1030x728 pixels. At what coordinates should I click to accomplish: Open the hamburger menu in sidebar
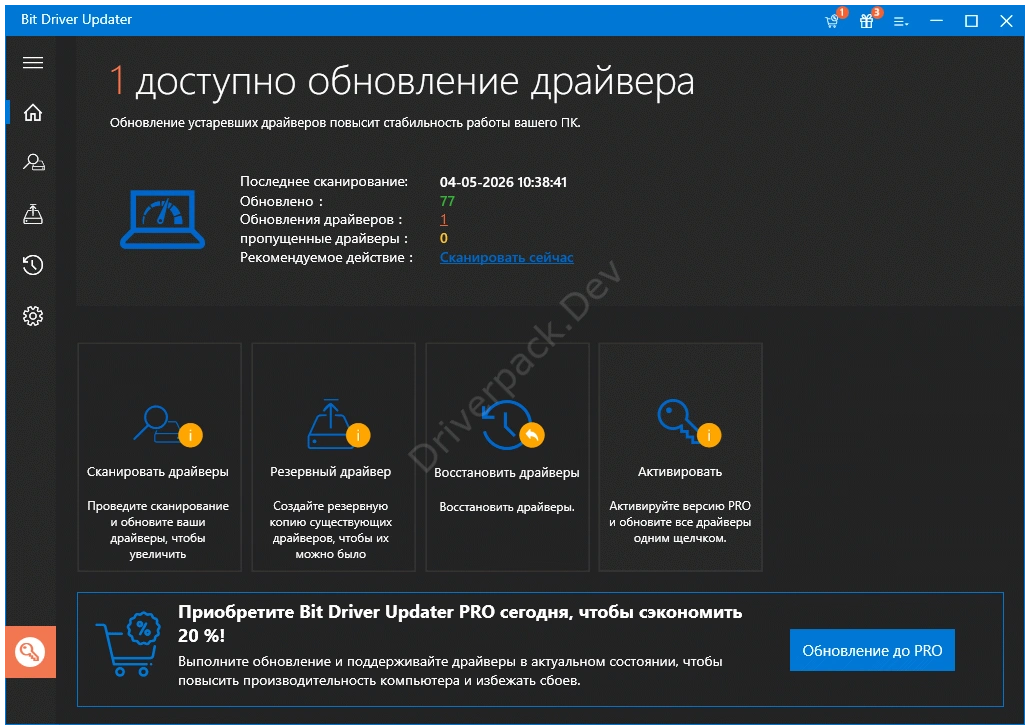point(33,62)
